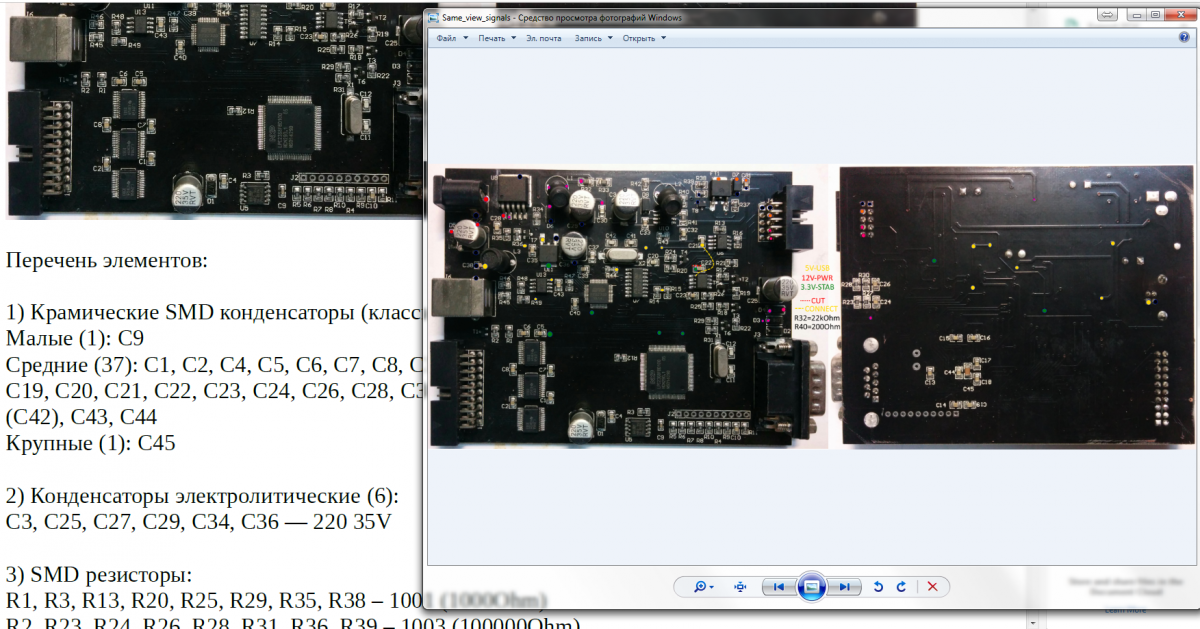Viewport: 1200px width, 629px height.
Task: Click the 'C3, C25, C27, C29, C34, C36 — 220 35V' line
Action: (x=199, y=522)
